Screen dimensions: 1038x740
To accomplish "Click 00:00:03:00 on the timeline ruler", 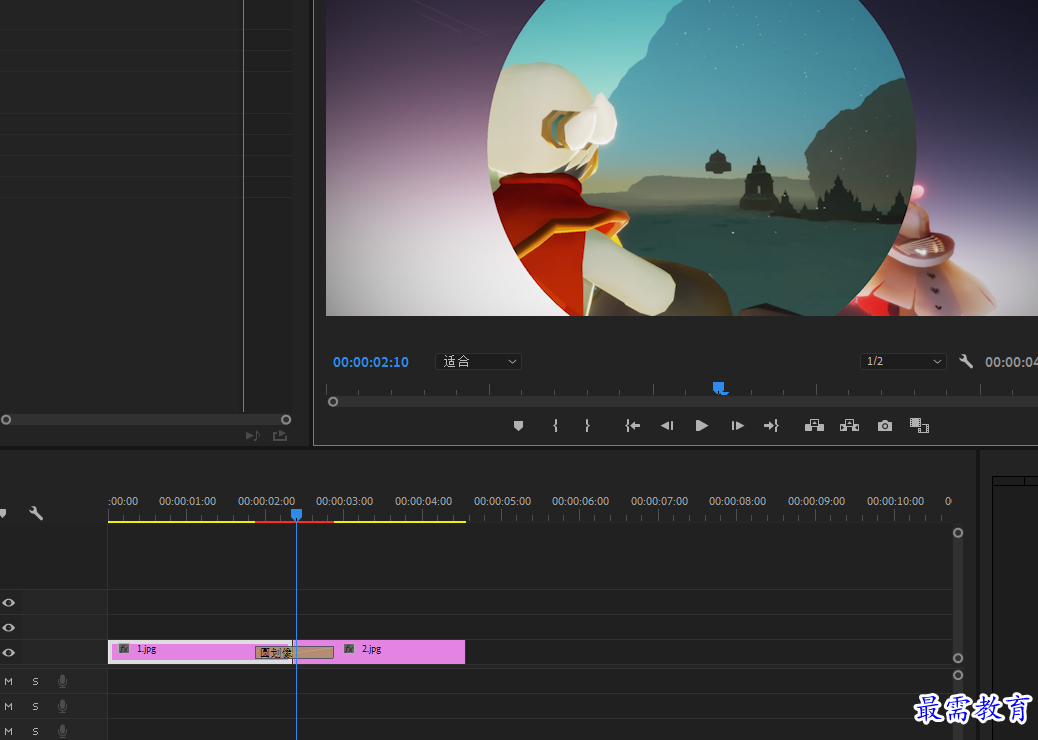I will click(344, 502).
